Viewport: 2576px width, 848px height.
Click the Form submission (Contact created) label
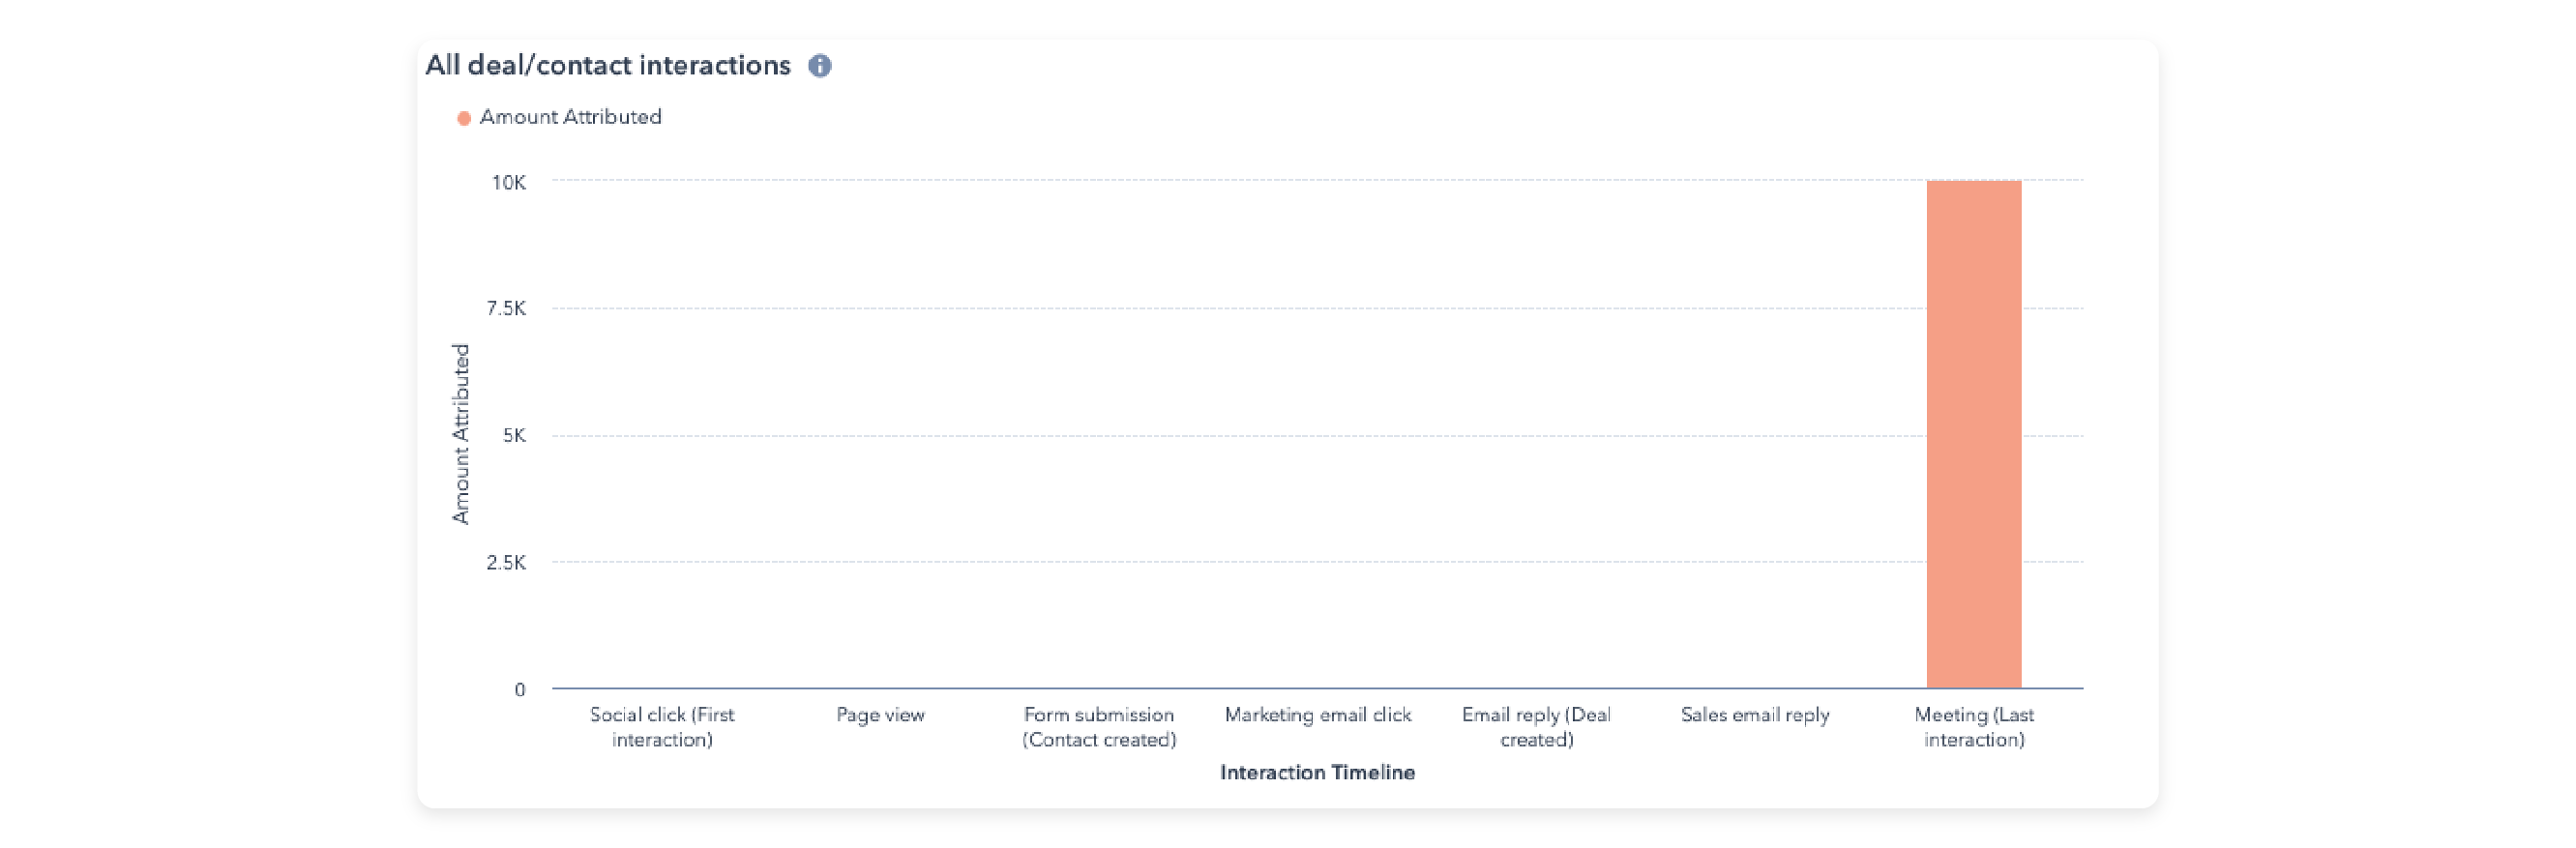click(1098, 727)
